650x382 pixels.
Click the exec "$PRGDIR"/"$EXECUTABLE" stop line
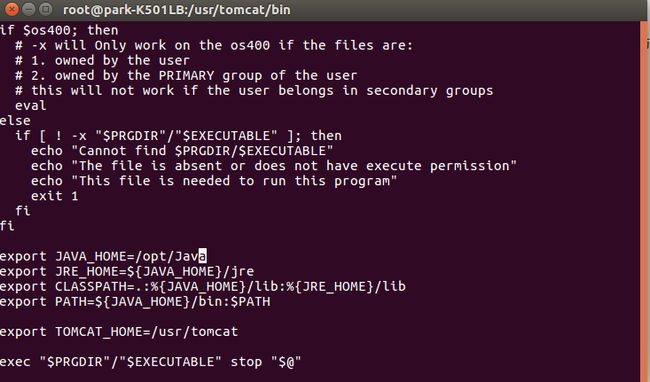150,362
